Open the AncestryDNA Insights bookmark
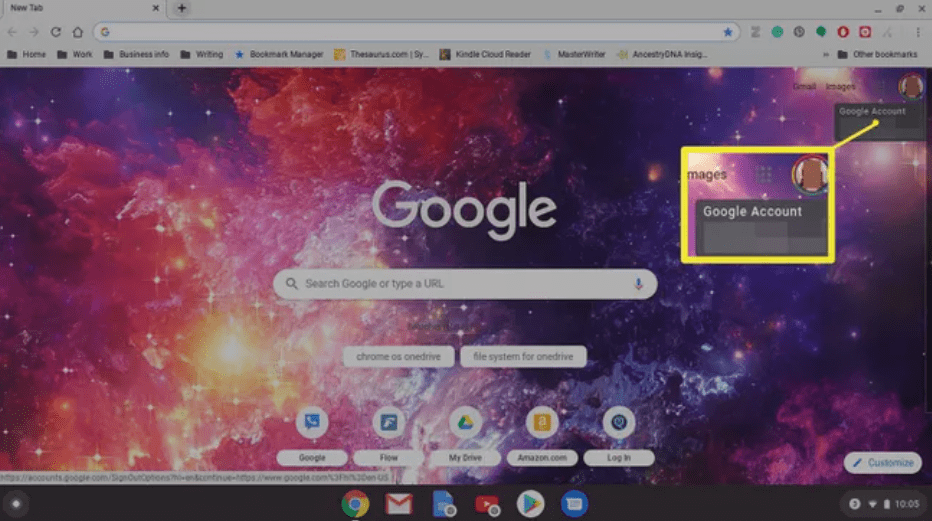932x521 pixels. click(662, 54)
